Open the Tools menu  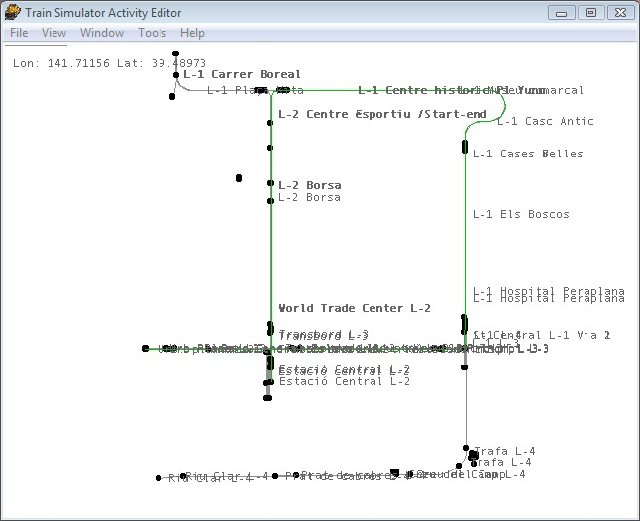(x=152, y=33)
